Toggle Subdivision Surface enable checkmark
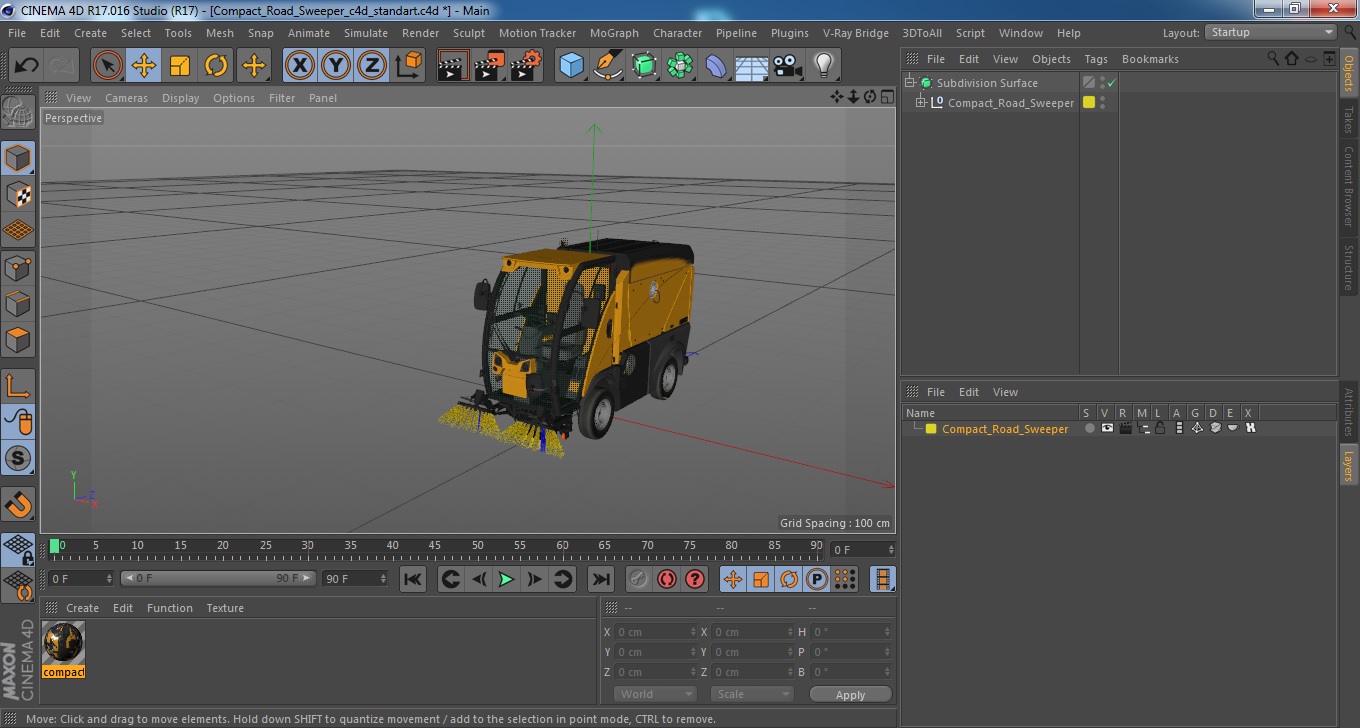The image size is (1360, 728). (1111, 83)
